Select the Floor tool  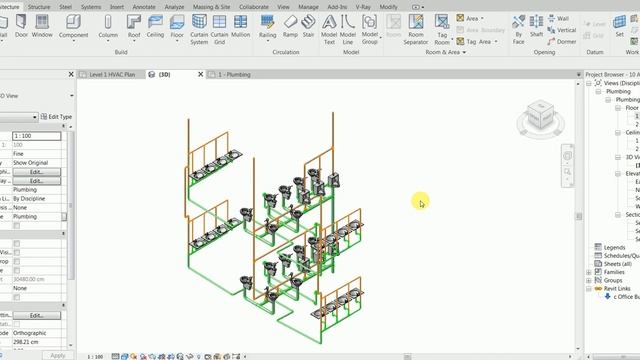coord(177,27)
